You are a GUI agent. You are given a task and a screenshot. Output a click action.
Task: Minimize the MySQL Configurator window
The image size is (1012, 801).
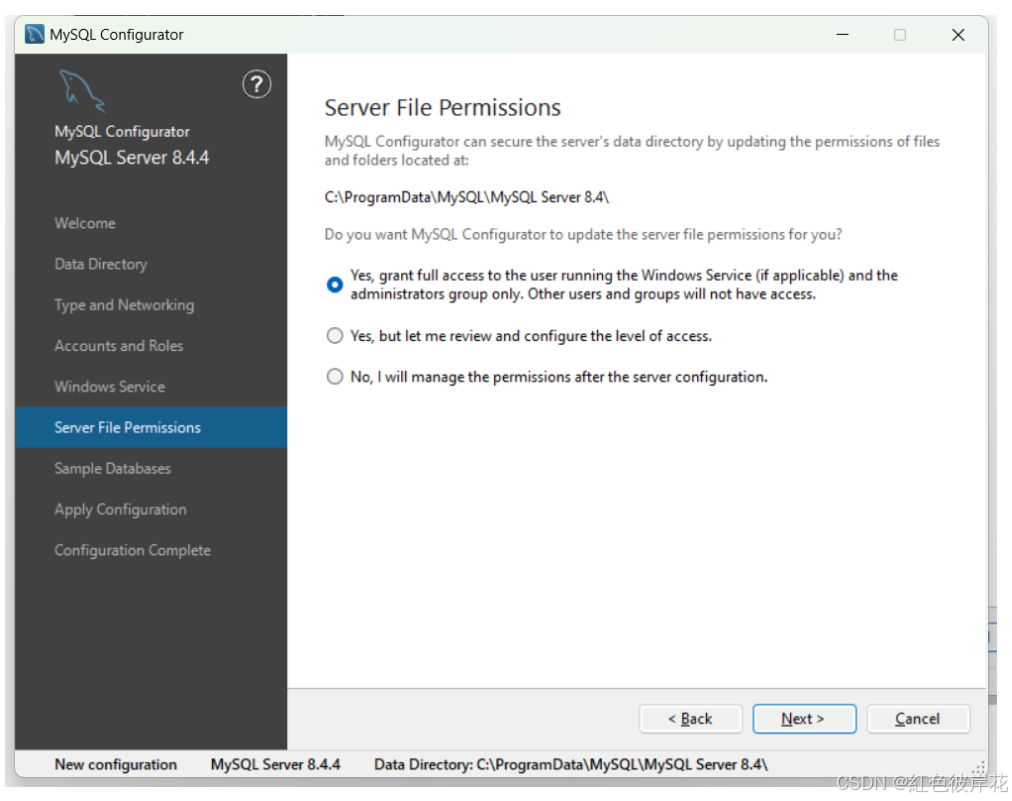pos(842,34)
